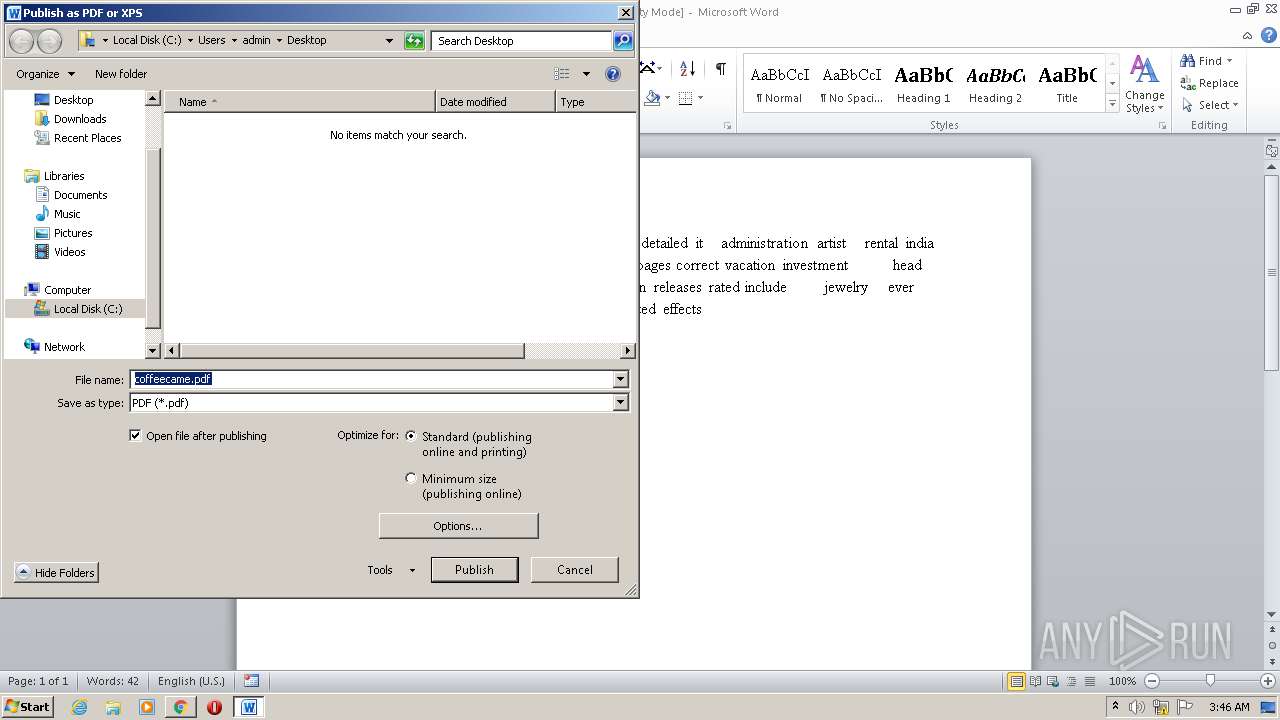Expand the view options dropdown arrow

click(586, 74)
